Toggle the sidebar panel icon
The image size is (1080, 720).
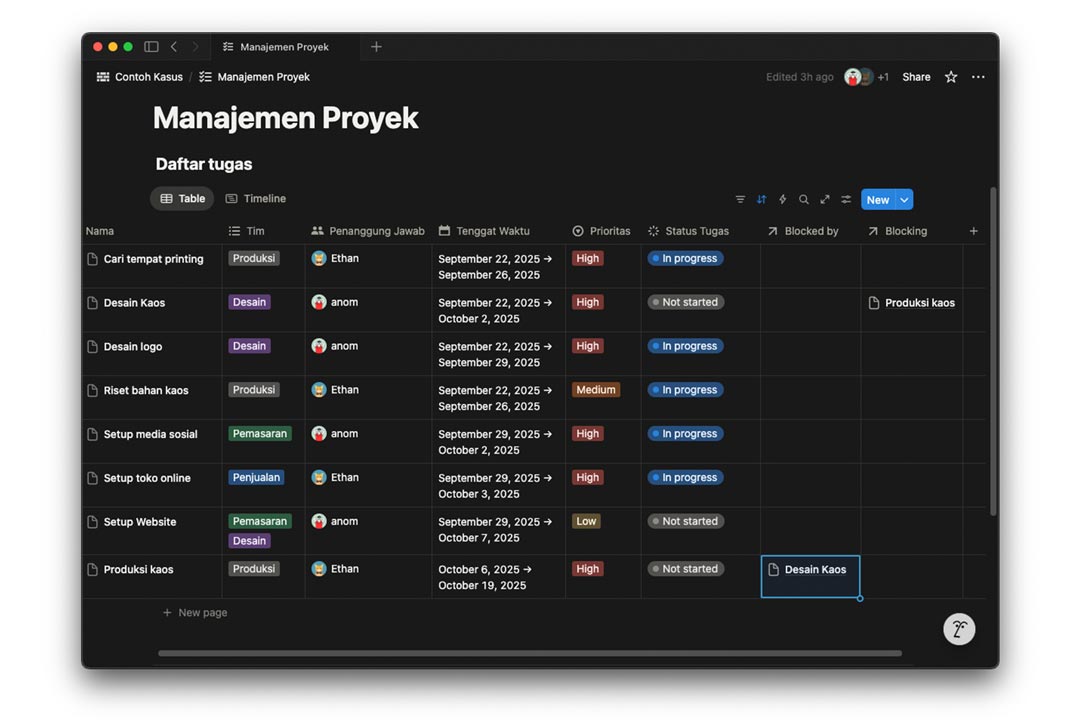[x=151, y=47]
